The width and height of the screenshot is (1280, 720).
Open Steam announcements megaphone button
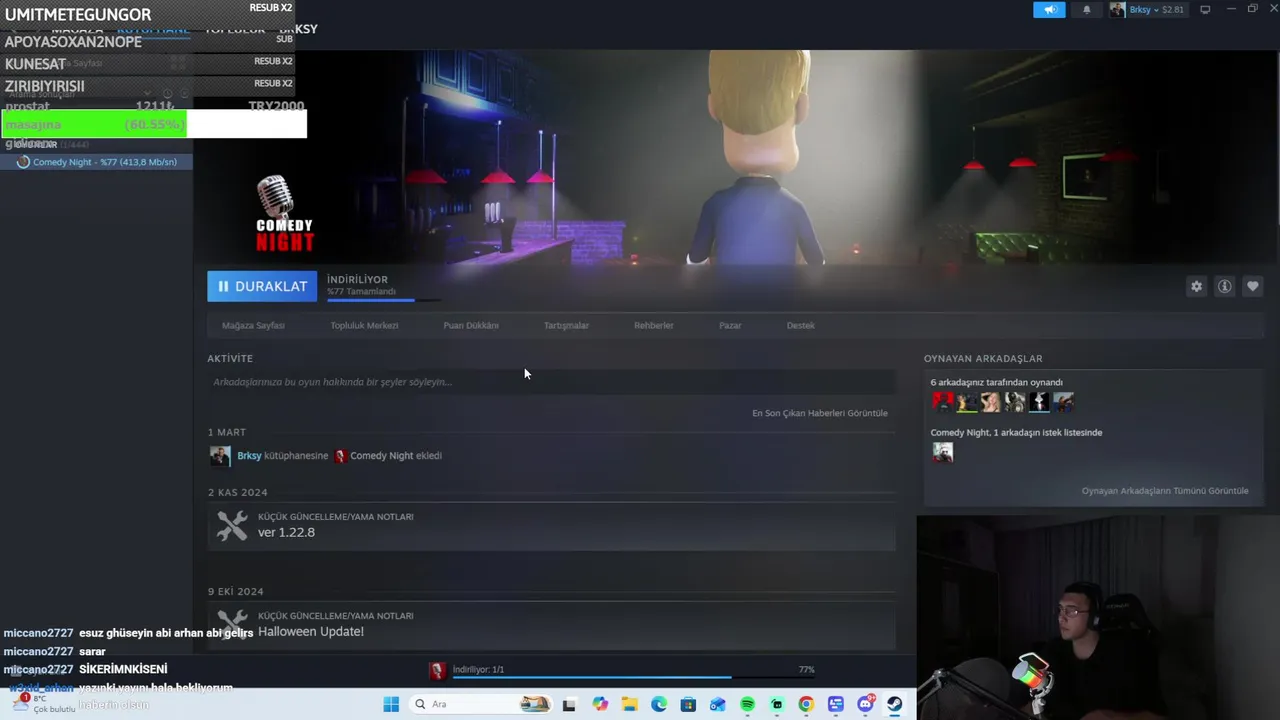(x=1049, y=10)
